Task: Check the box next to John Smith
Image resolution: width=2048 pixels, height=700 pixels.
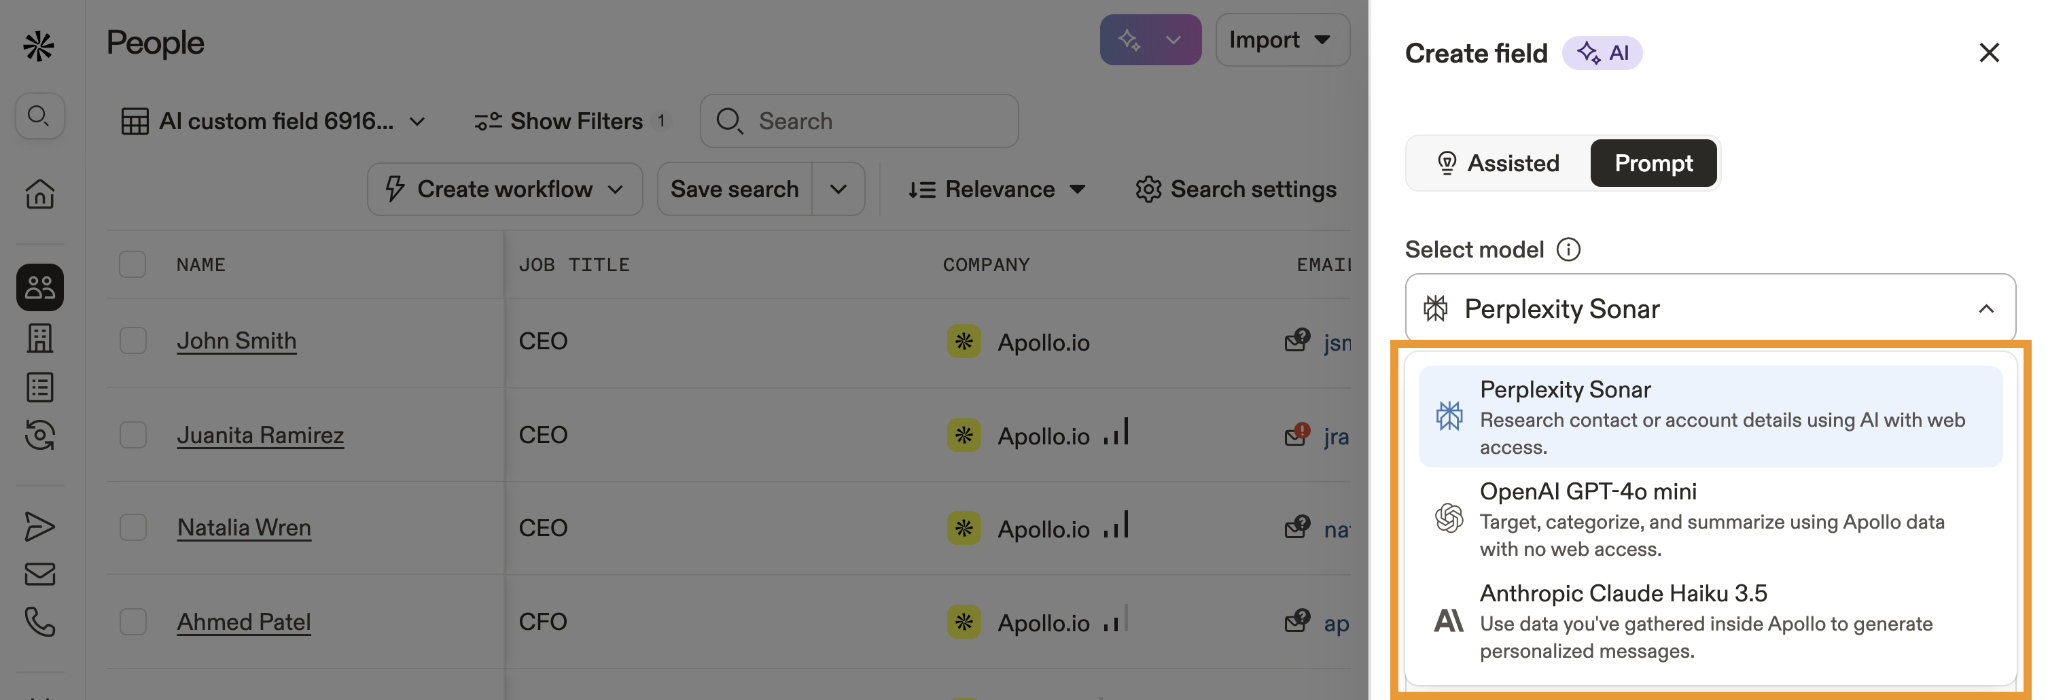Action: pos(133,341)
